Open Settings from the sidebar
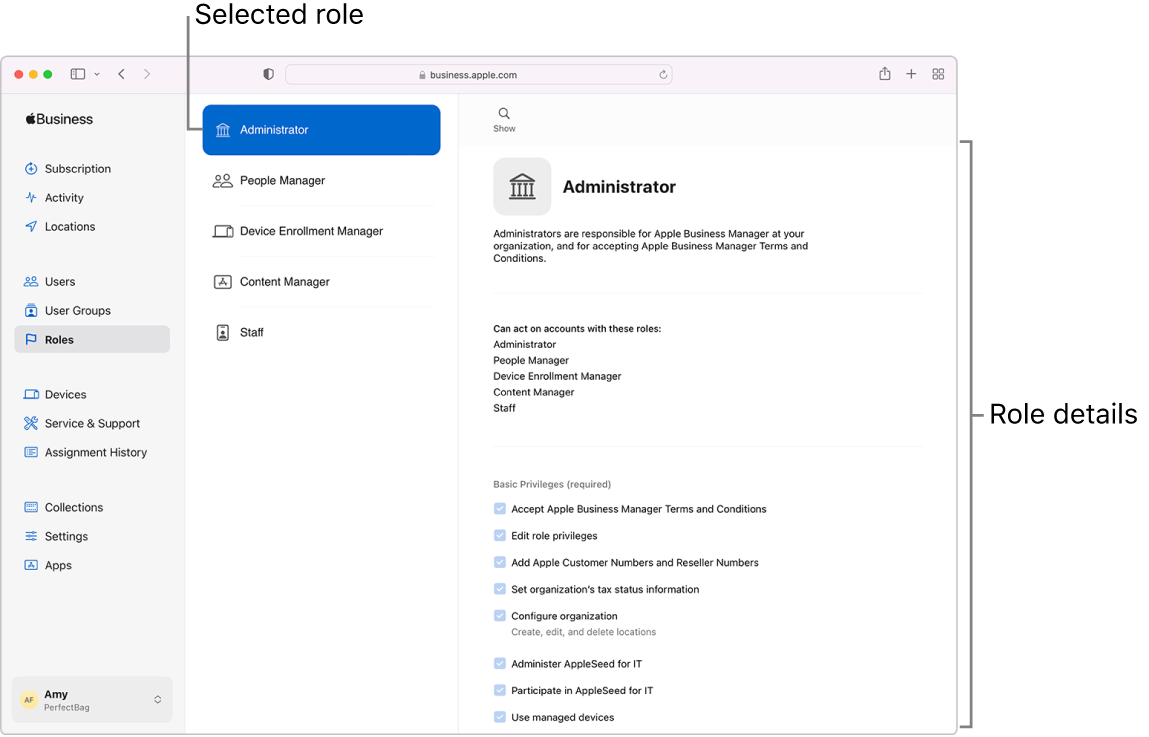 [x=65, y=536]
